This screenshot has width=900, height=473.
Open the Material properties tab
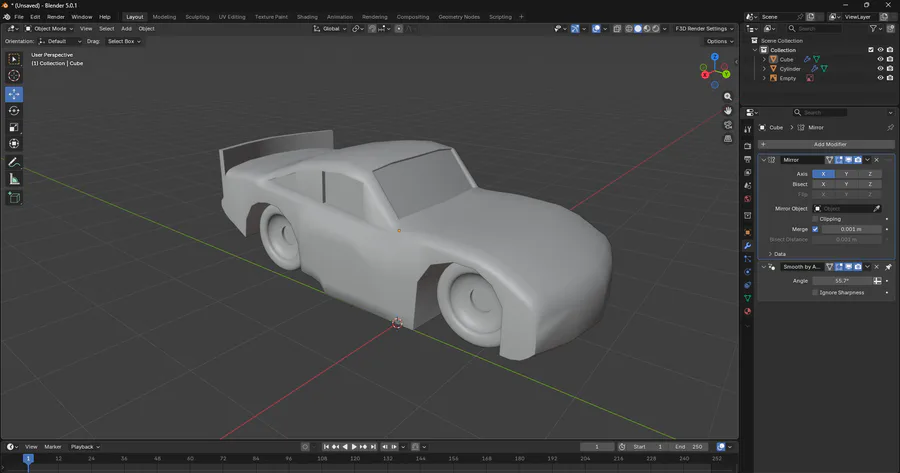pos(747,312)
